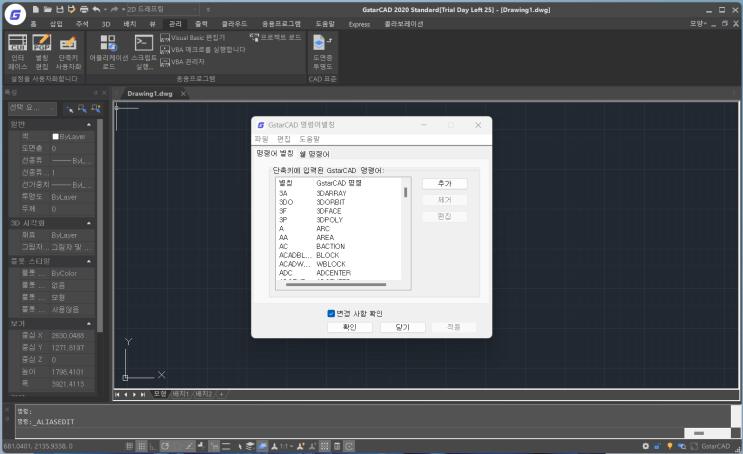The height and width of the screenshot is (454, 743).
Task: Collapse the 일반 properties section
Action: coord(89,124)
